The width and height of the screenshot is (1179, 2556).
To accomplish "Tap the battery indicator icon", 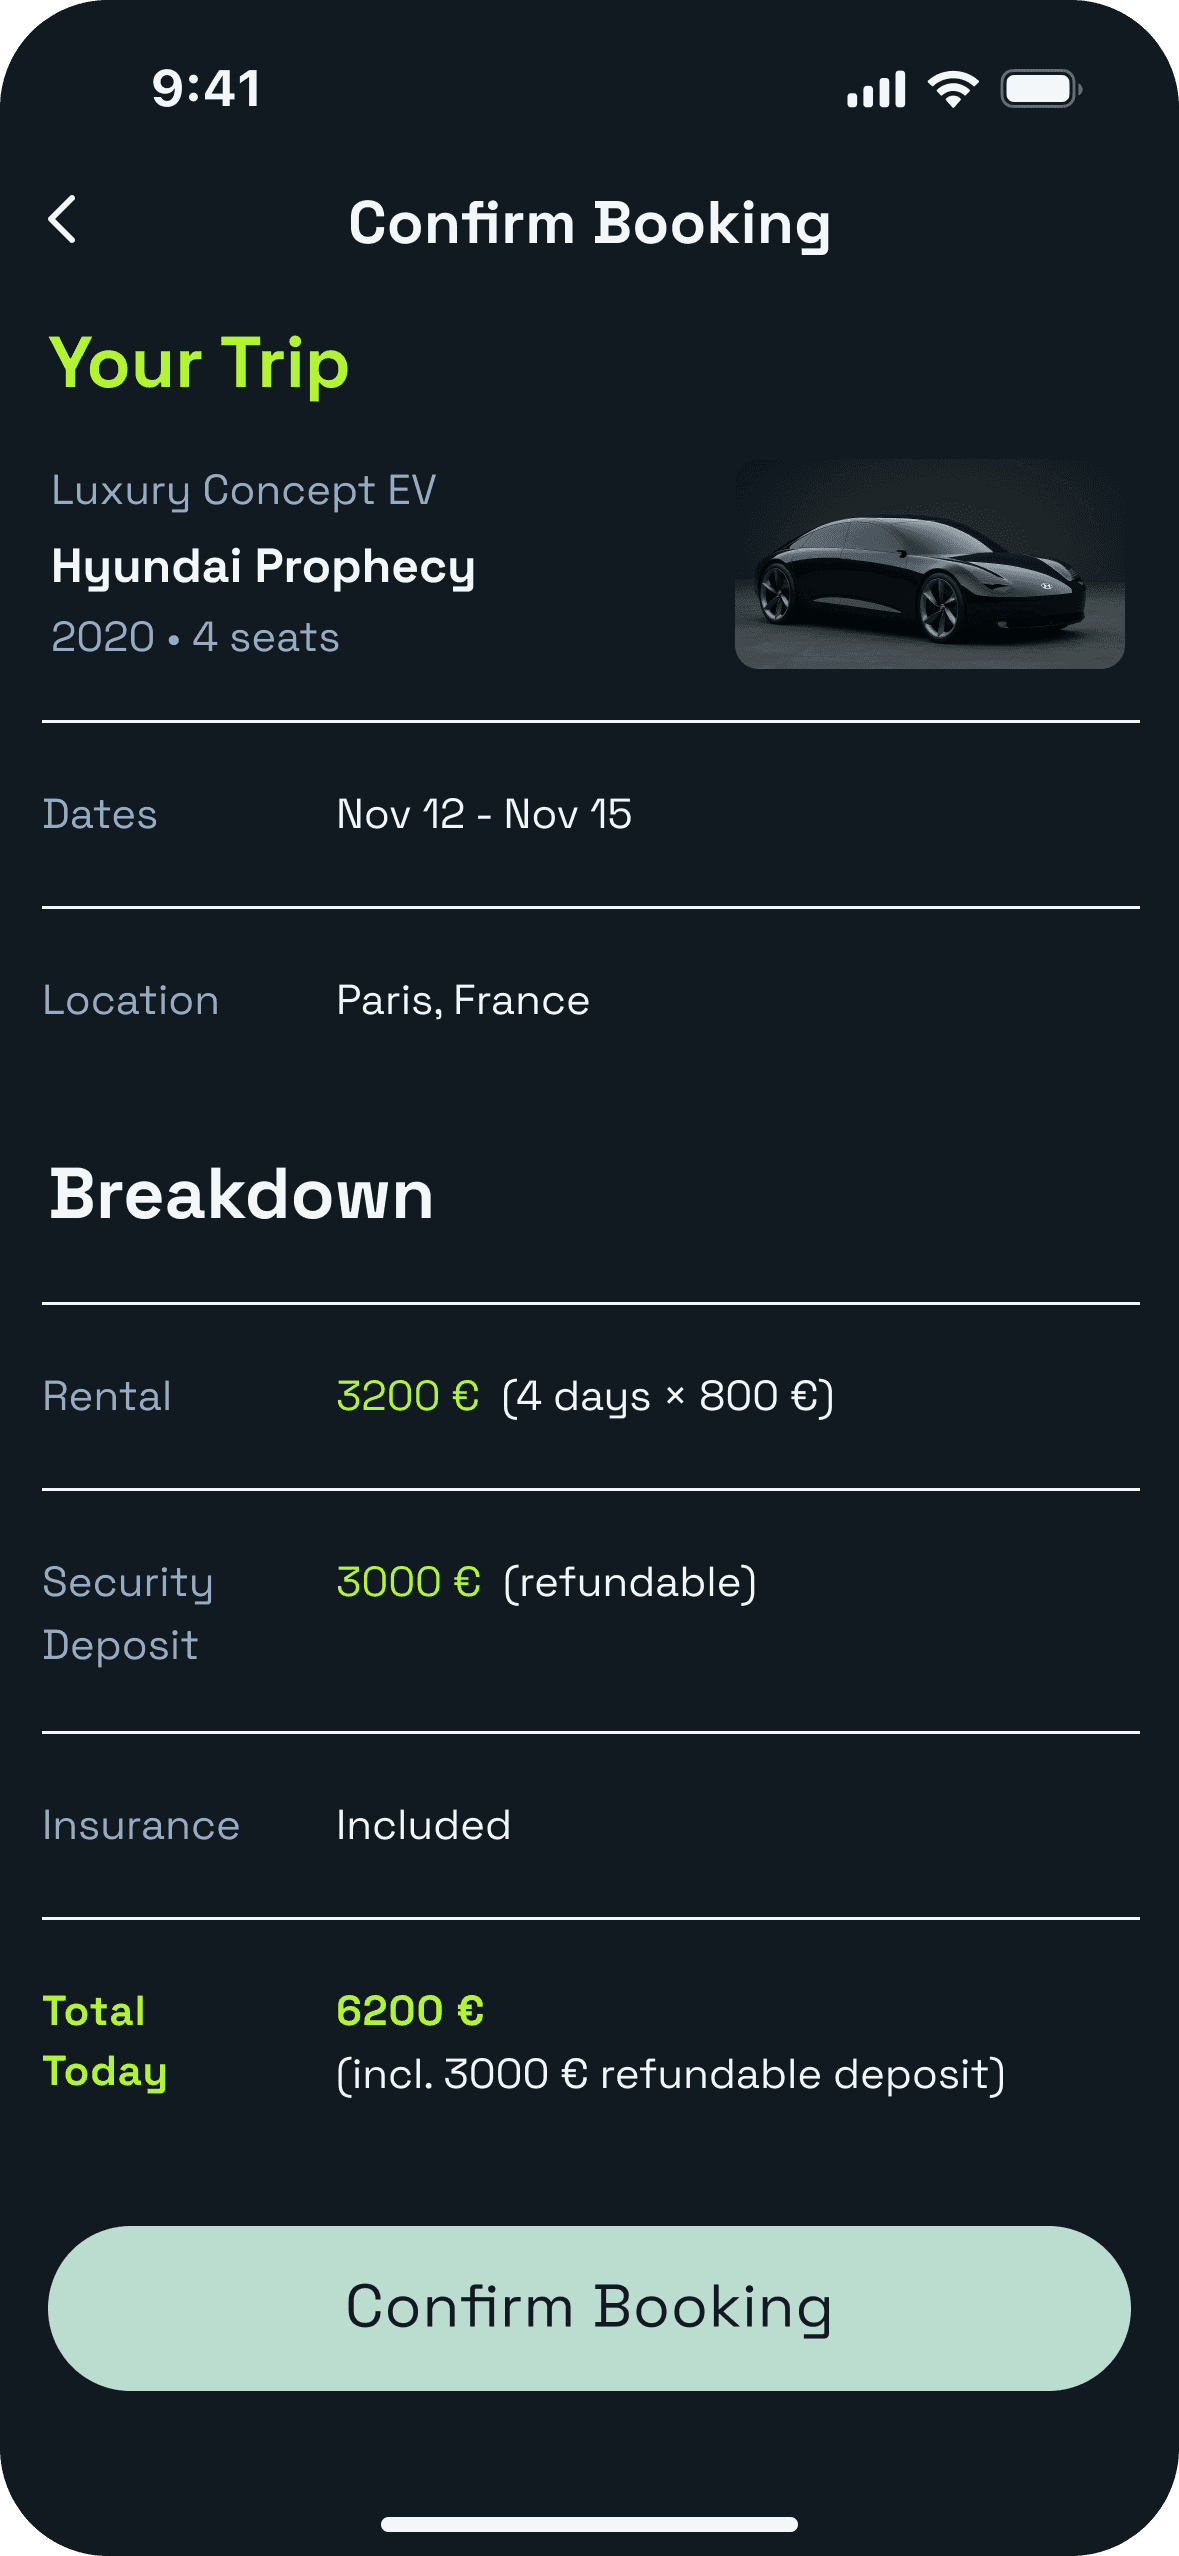I will click(x=1041, y=89).
